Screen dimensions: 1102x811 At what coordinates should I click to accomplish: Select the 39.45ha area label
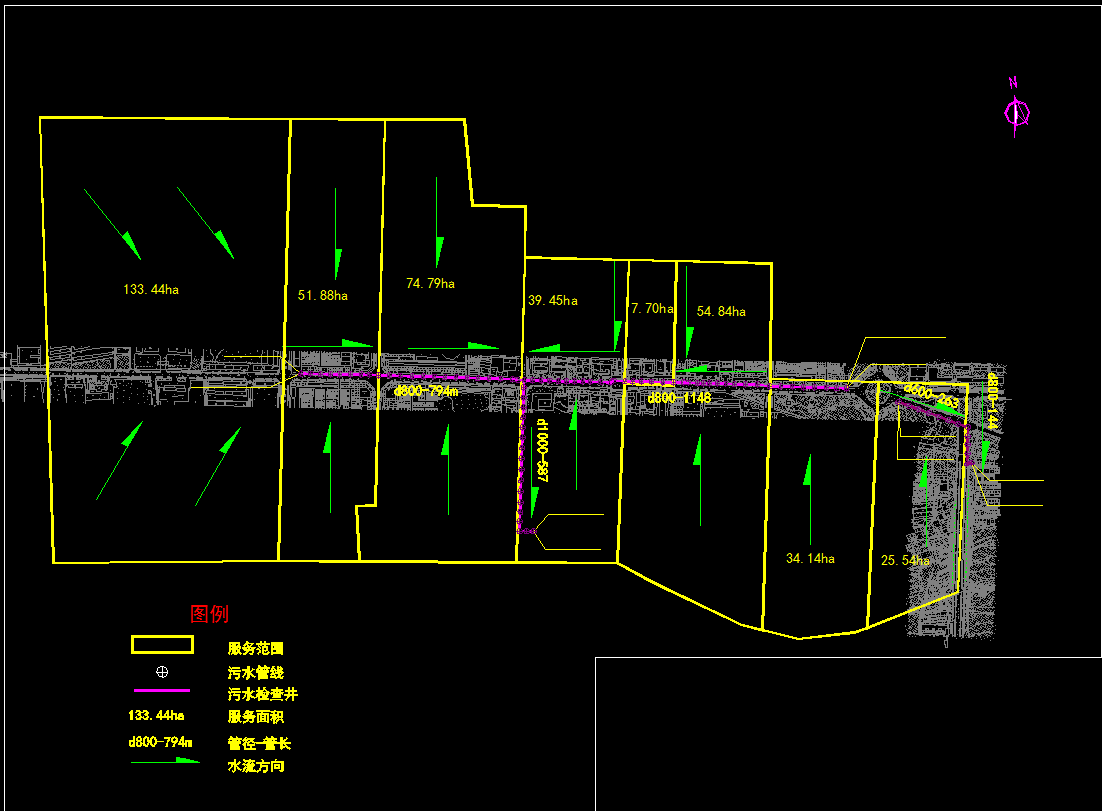coord(553,301)
